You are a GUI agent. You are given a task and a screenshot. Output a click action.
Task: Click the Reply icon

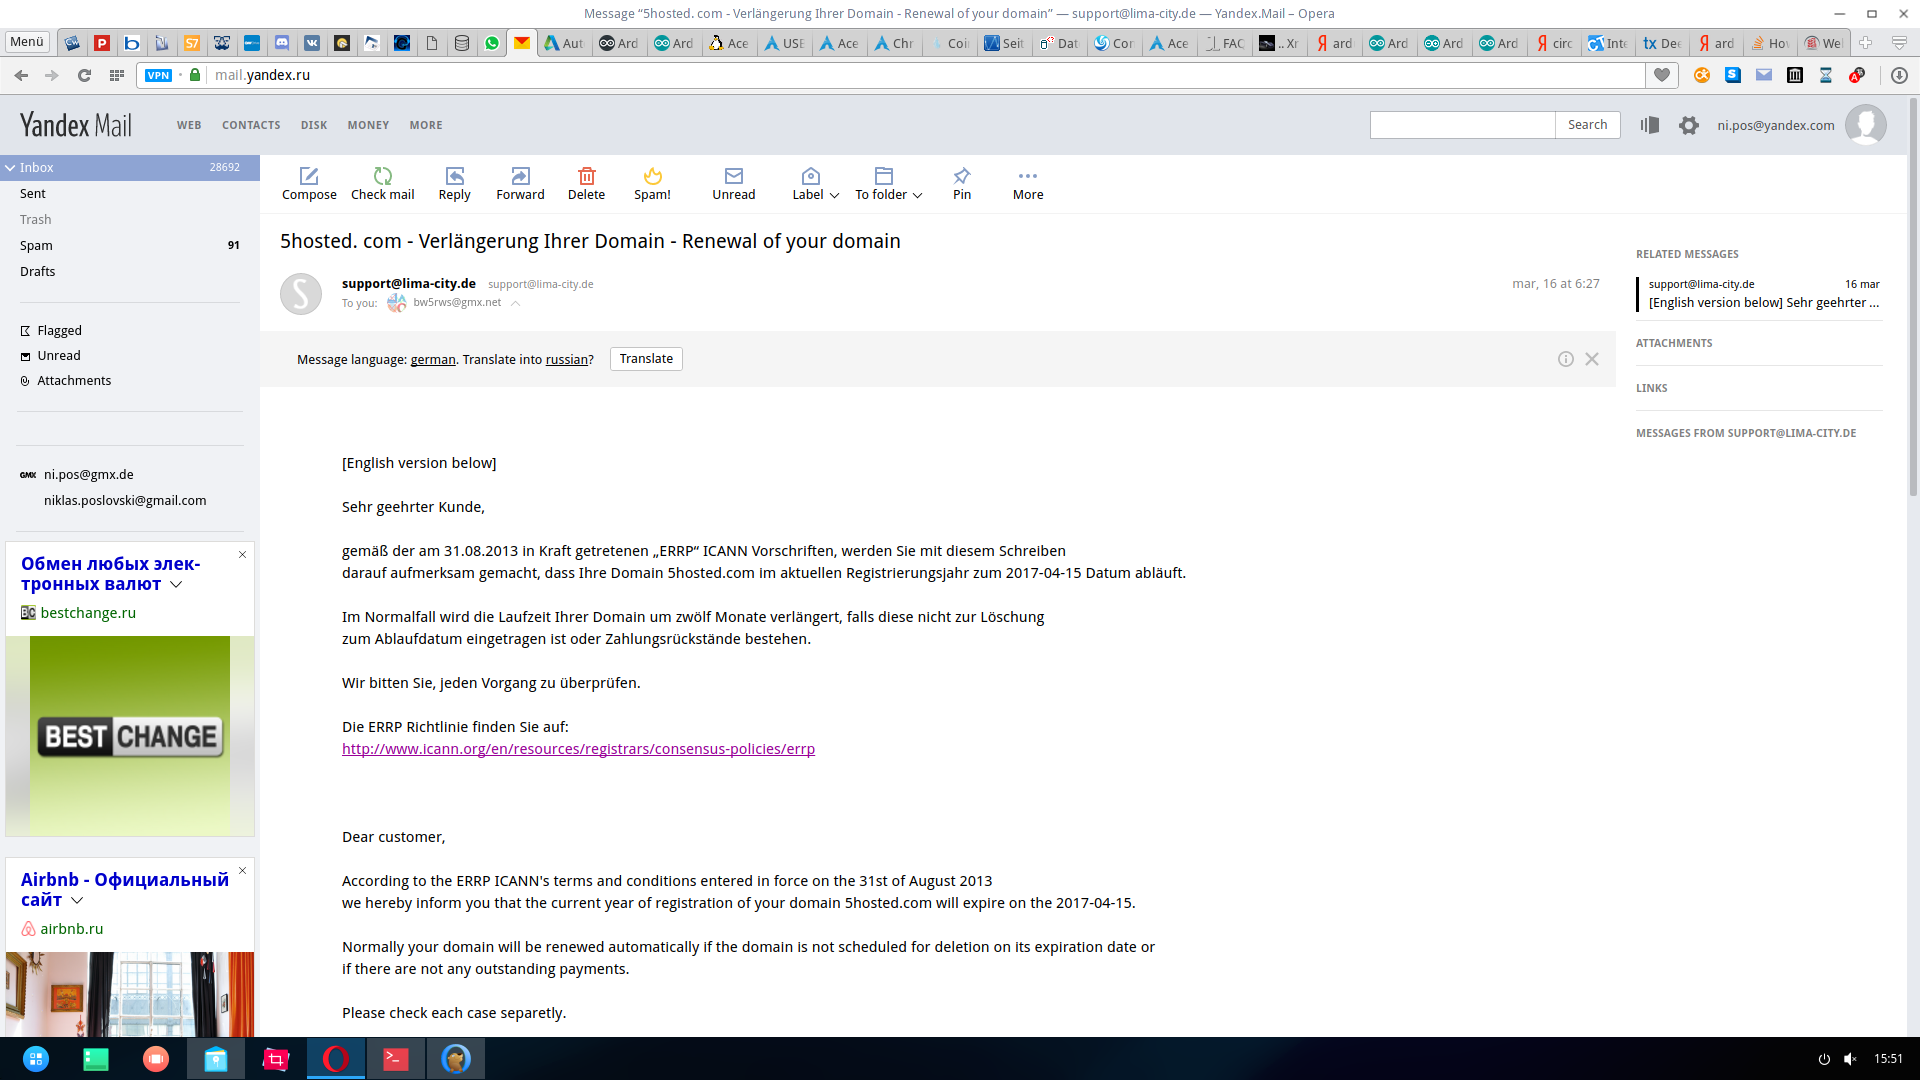(455, 176)
